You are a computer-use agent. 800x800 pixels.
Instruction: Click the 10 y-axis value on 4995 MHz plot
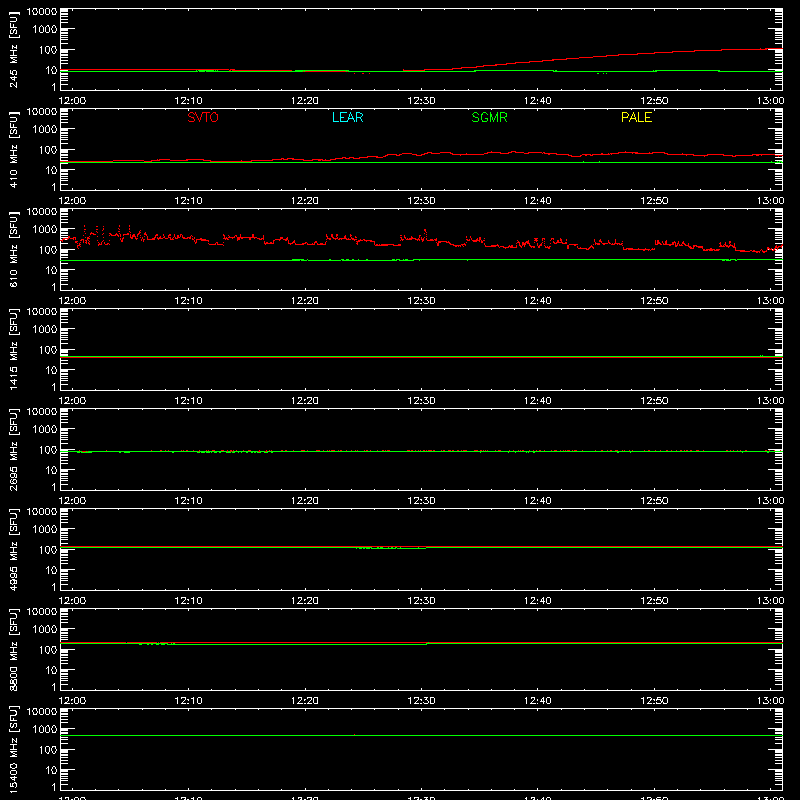click(x=51, y=570)
